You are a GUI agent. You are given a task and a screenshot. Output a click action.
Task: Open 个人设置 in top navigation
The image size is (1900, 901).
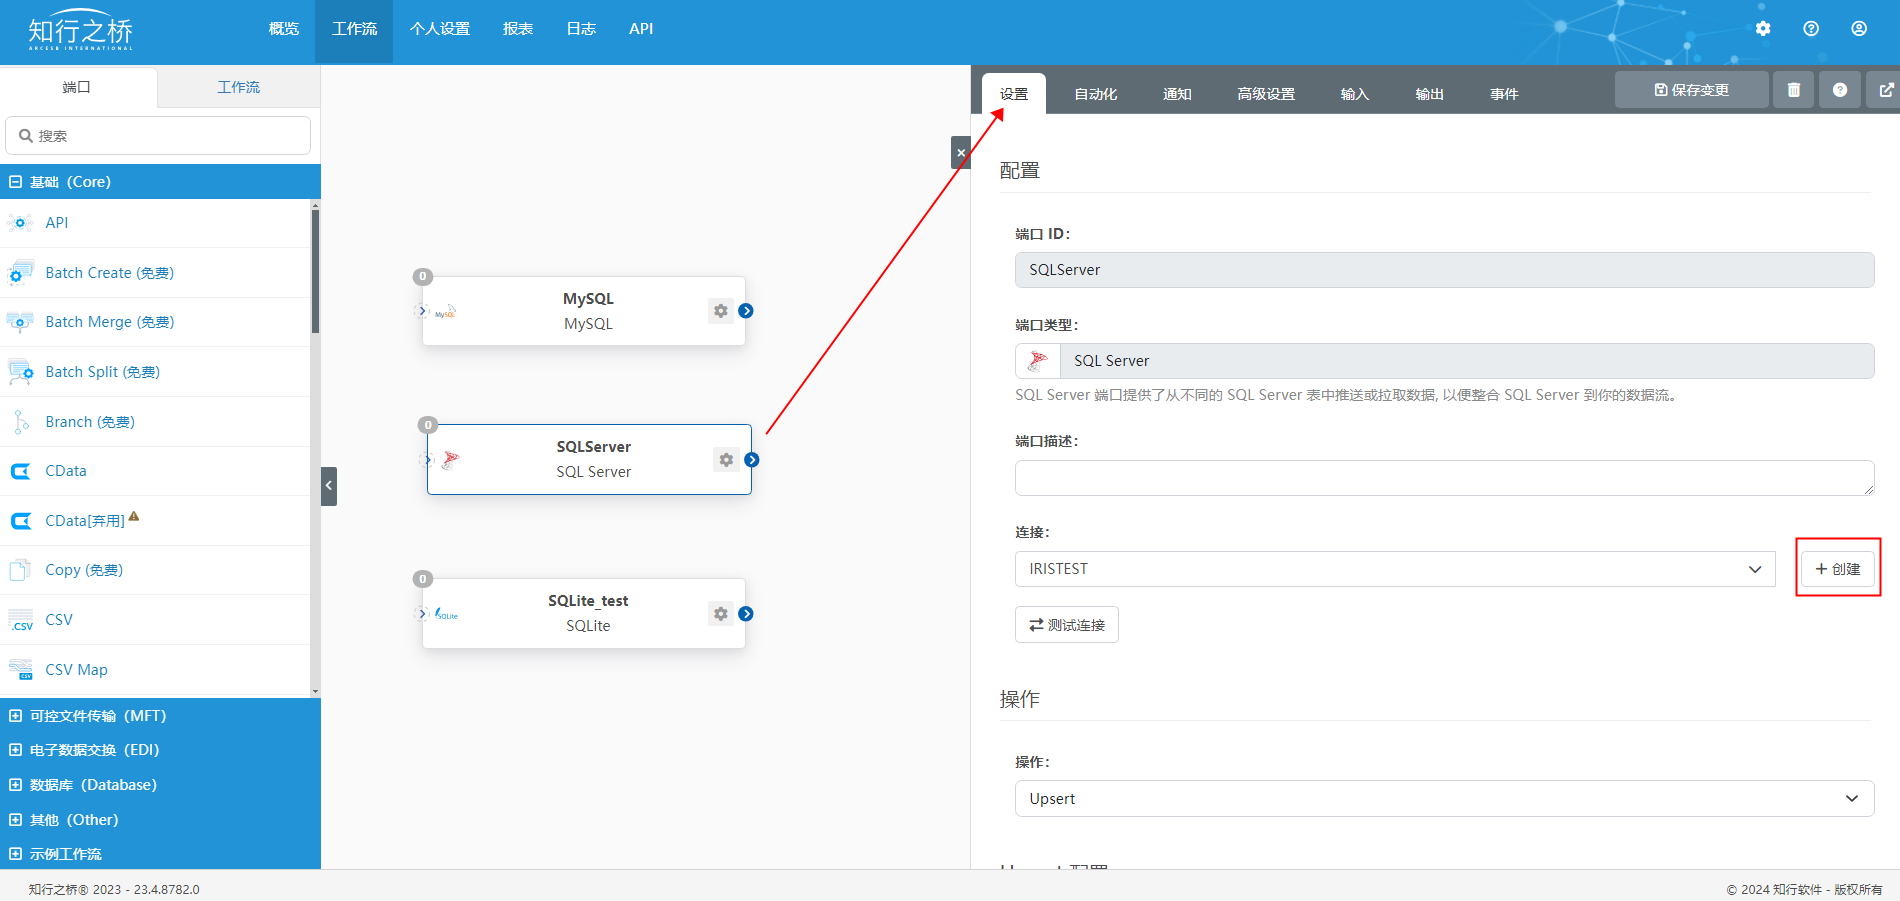[x=440, y=29]
